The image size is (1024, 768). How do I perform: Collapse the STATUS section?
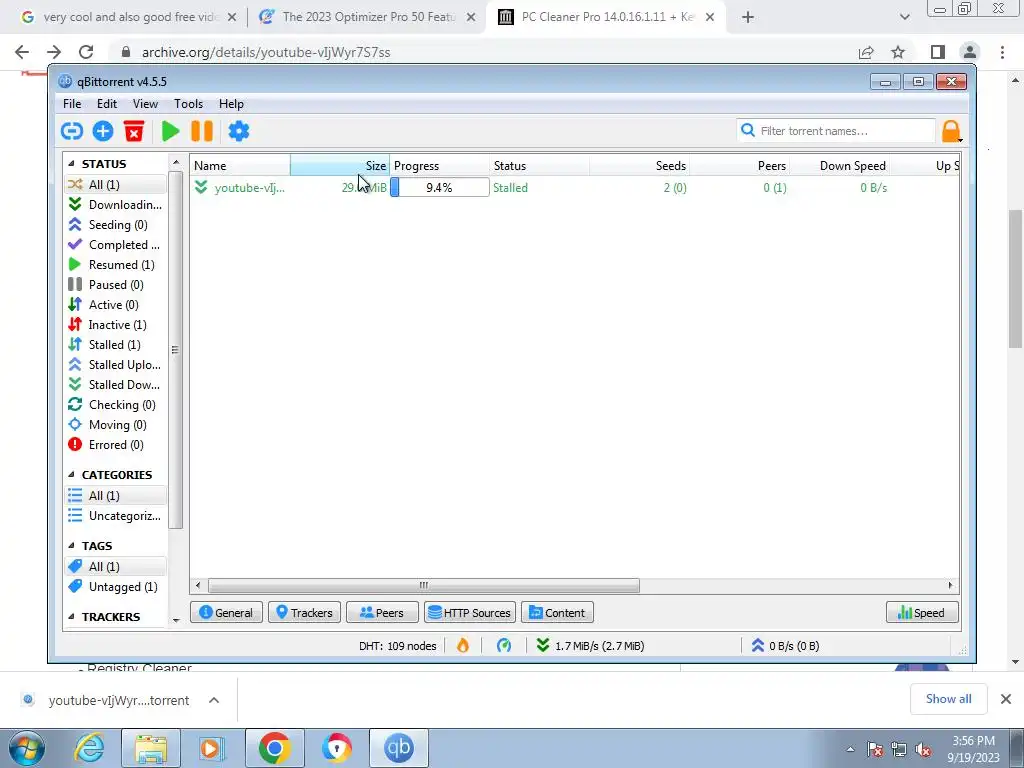click(x=71, y=164)
